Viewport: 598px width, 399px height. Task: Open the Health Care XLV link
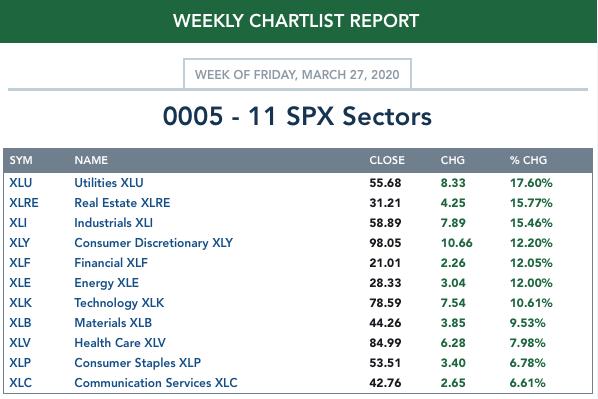(x=120, y=343)
